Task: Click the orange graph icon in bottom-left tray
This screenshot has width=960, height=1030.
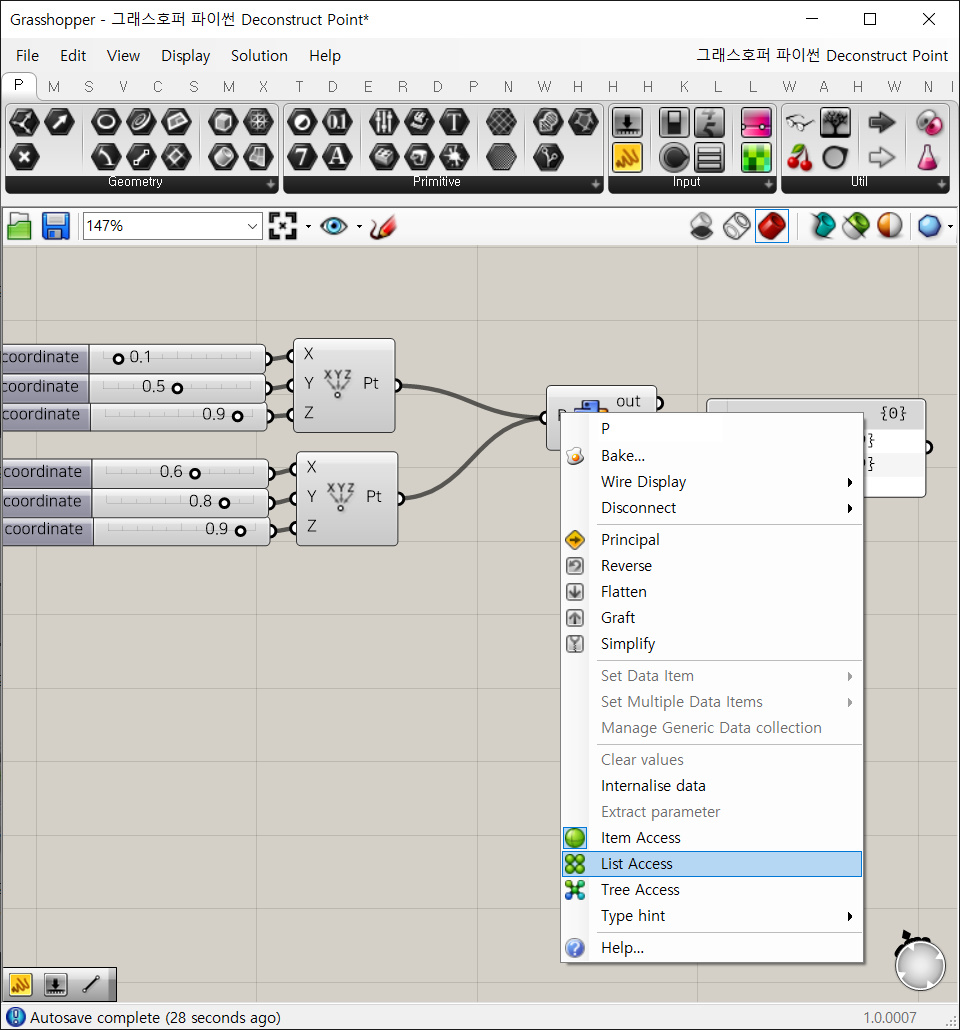Action: pyautogui.click(x=20, y=984)
